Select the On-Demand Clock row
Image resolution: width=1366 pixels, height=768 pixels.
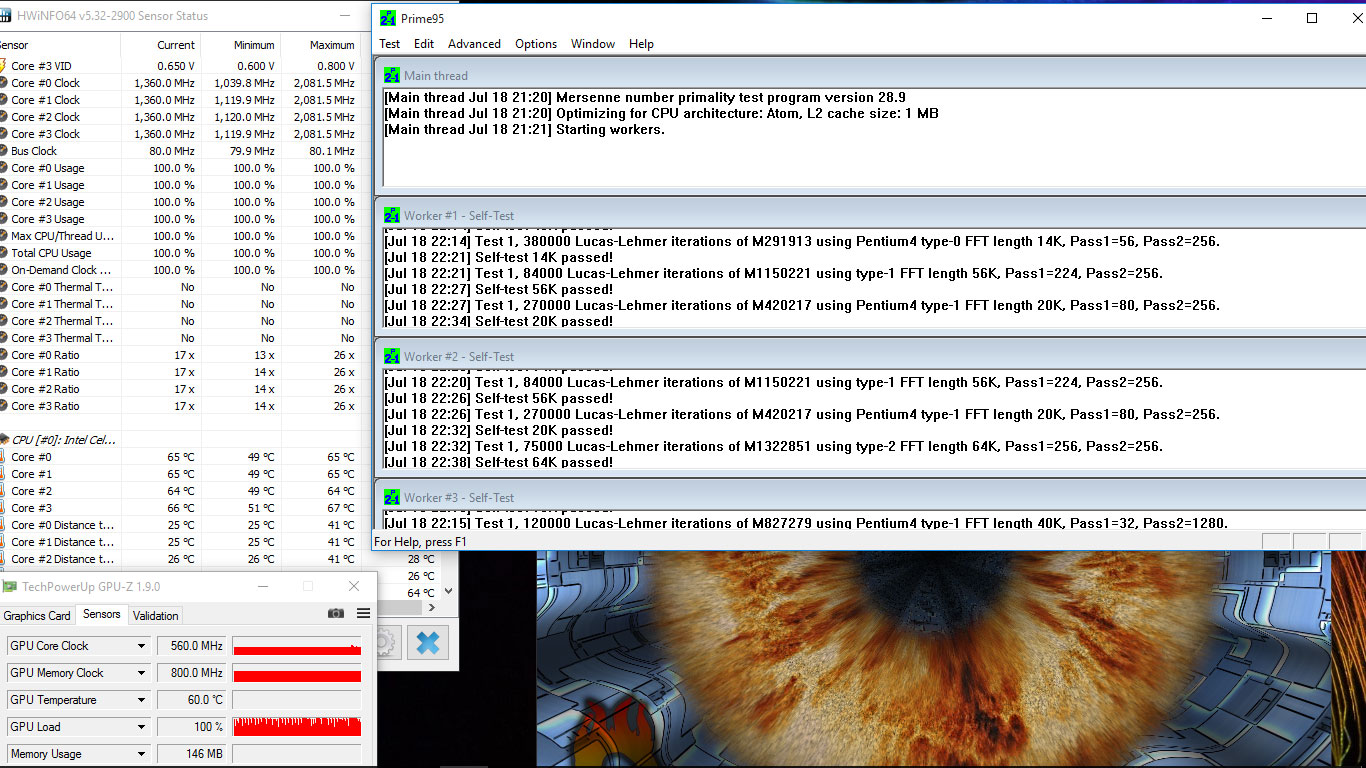tap(180, 270)
